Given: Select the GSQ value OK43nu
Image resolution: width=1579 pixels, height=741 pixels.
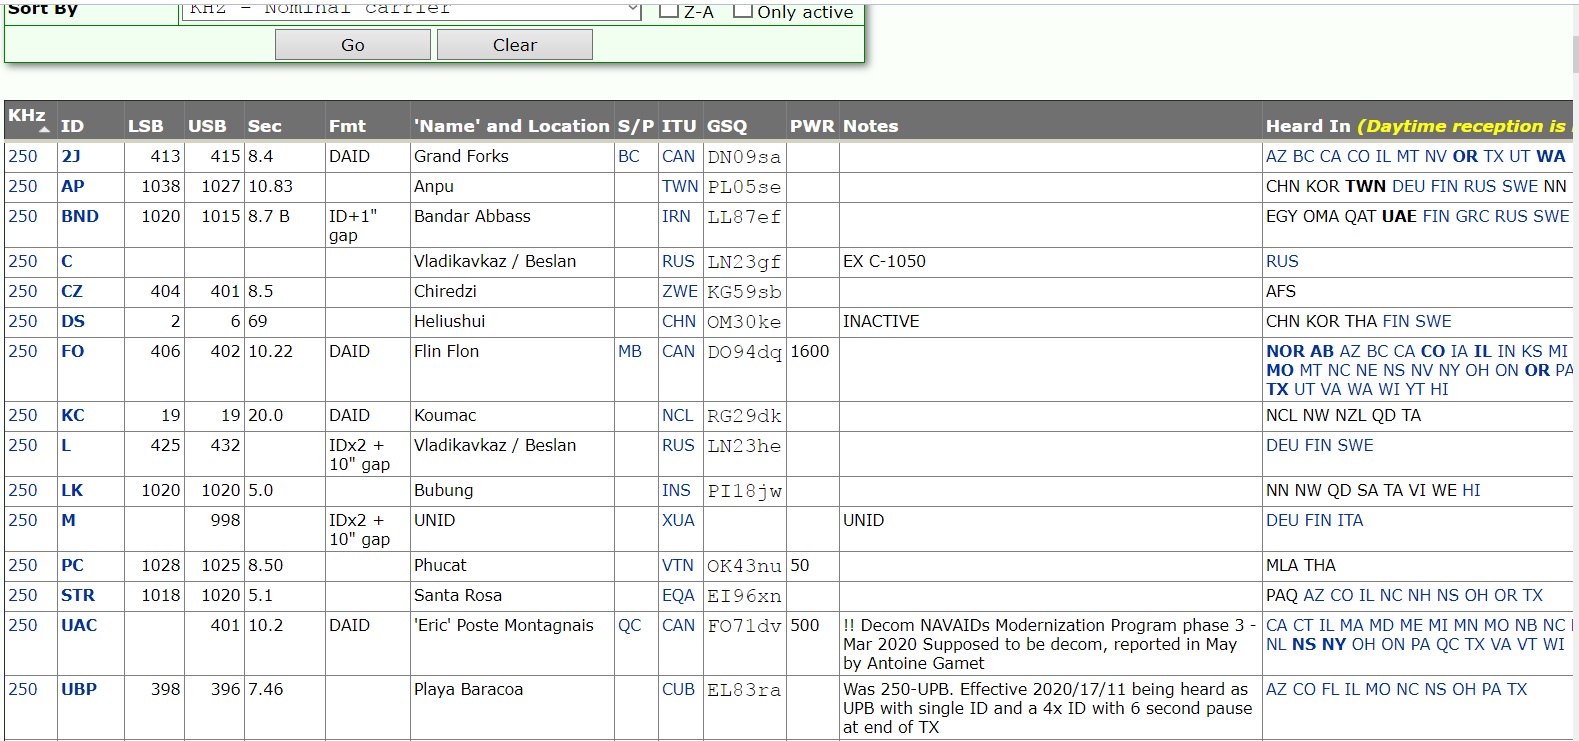Looking at the screenshot, I should [x=744, y=566].
